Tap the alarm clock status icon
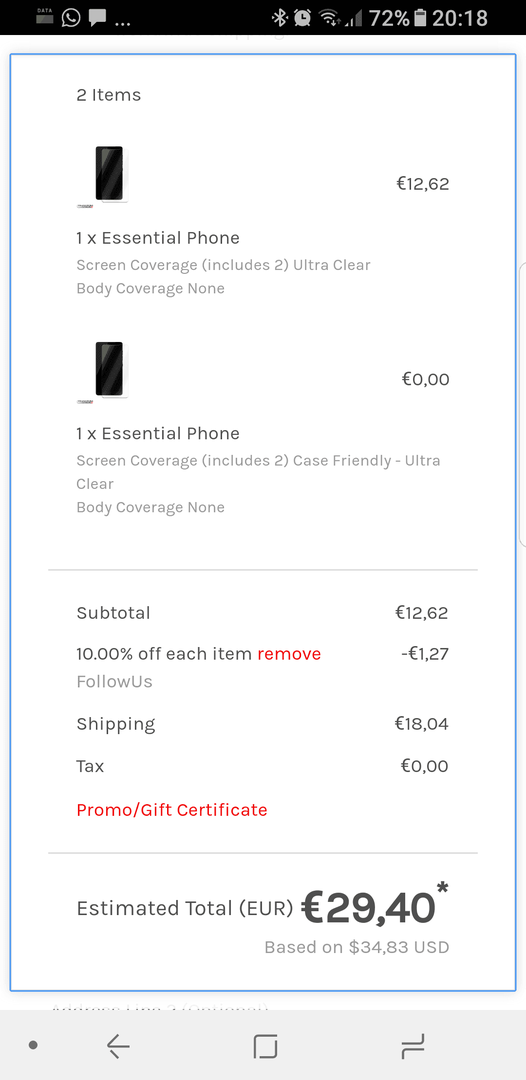This screenshot has width=526, height=1080. 302,18
